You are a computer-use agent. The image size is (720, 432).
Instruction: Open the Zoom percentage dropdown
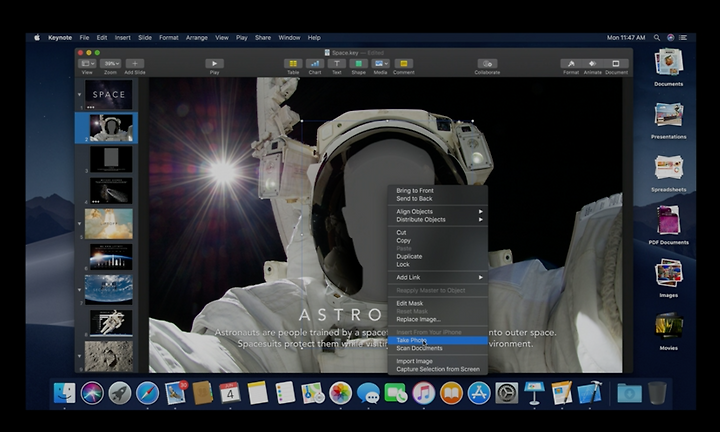coord(111,64)
